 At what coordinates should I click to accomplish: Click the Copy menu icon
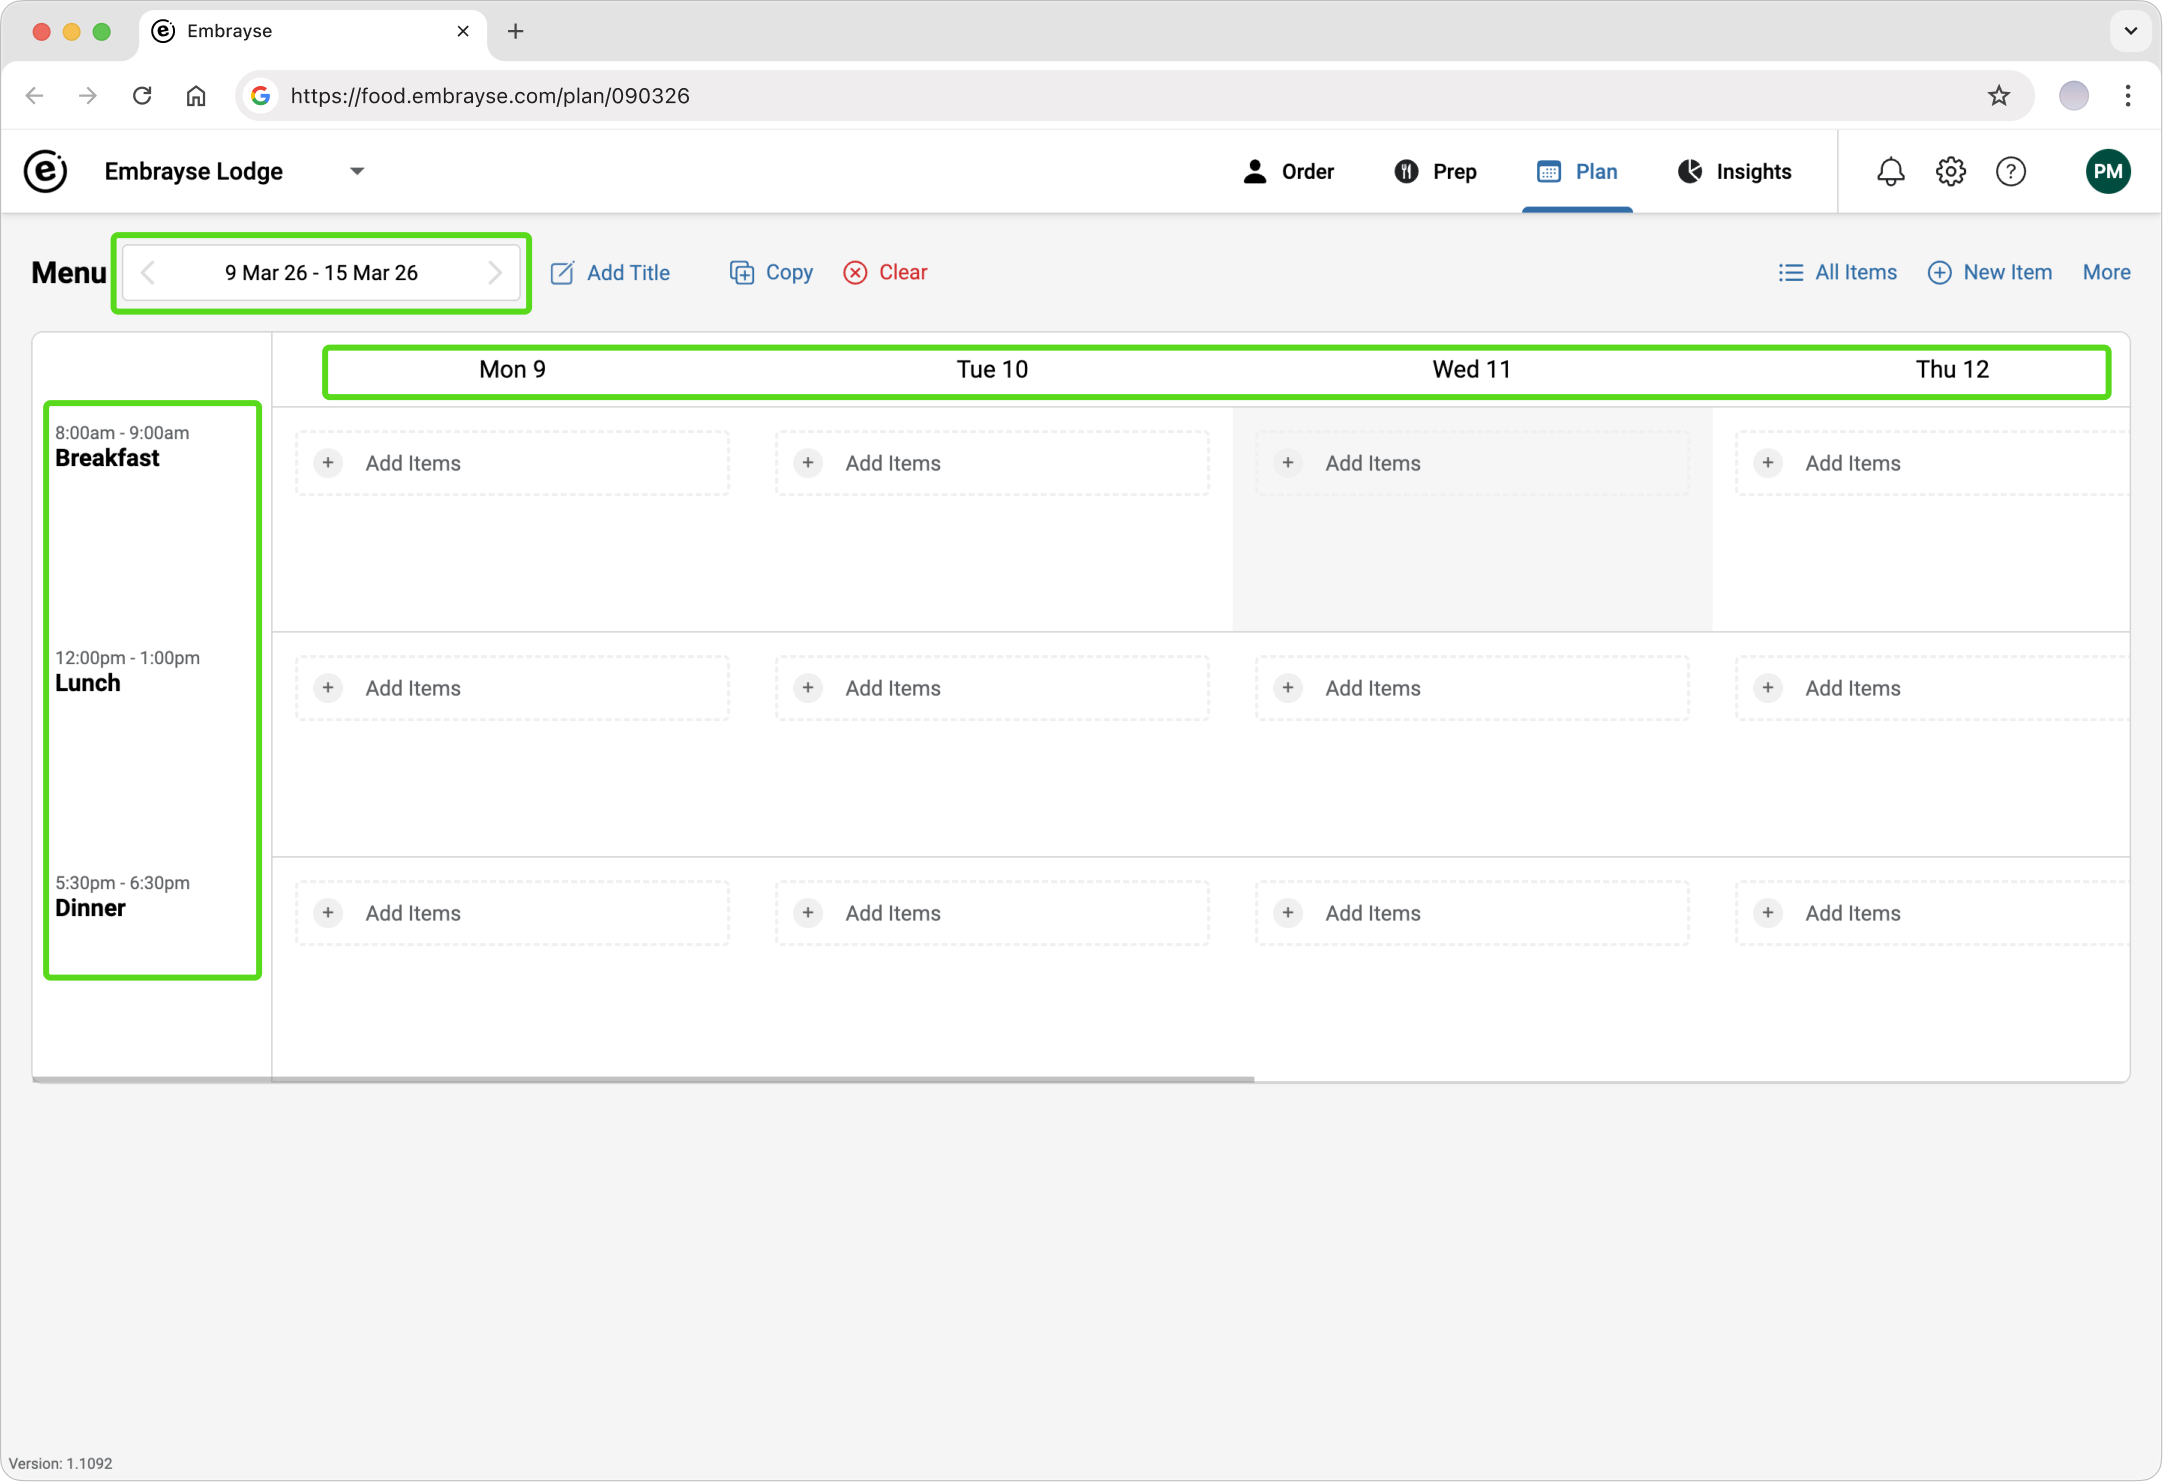pos(742,273)
